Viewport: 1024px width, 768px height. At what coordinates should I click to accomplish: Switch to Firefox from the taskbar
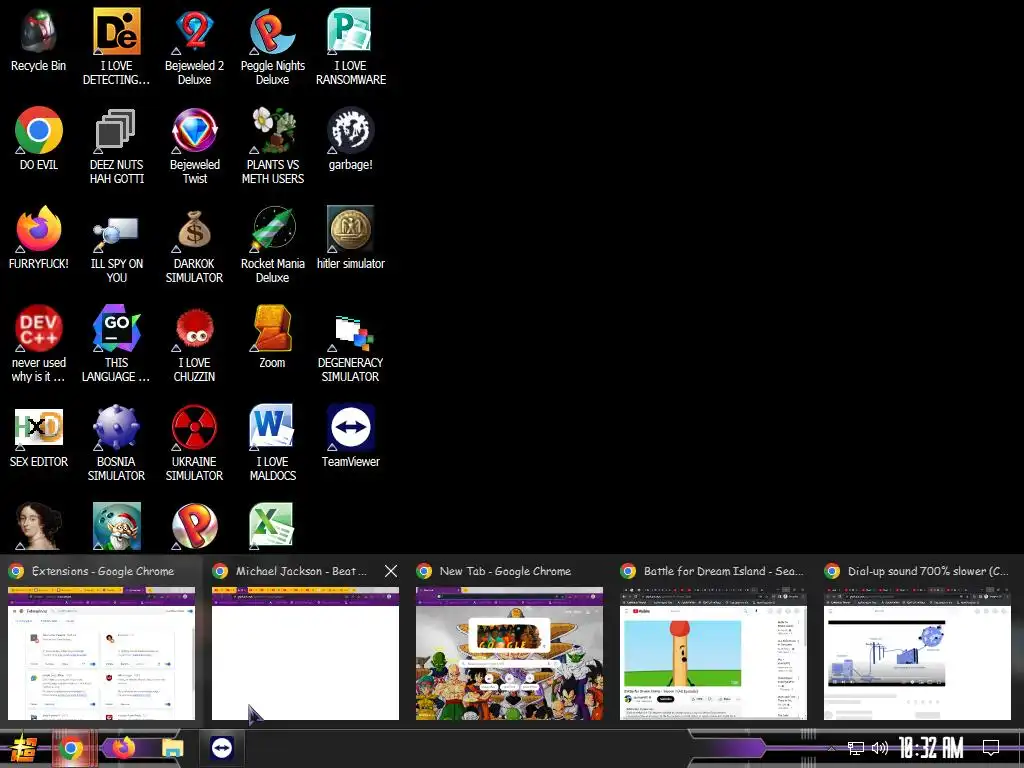122,748
